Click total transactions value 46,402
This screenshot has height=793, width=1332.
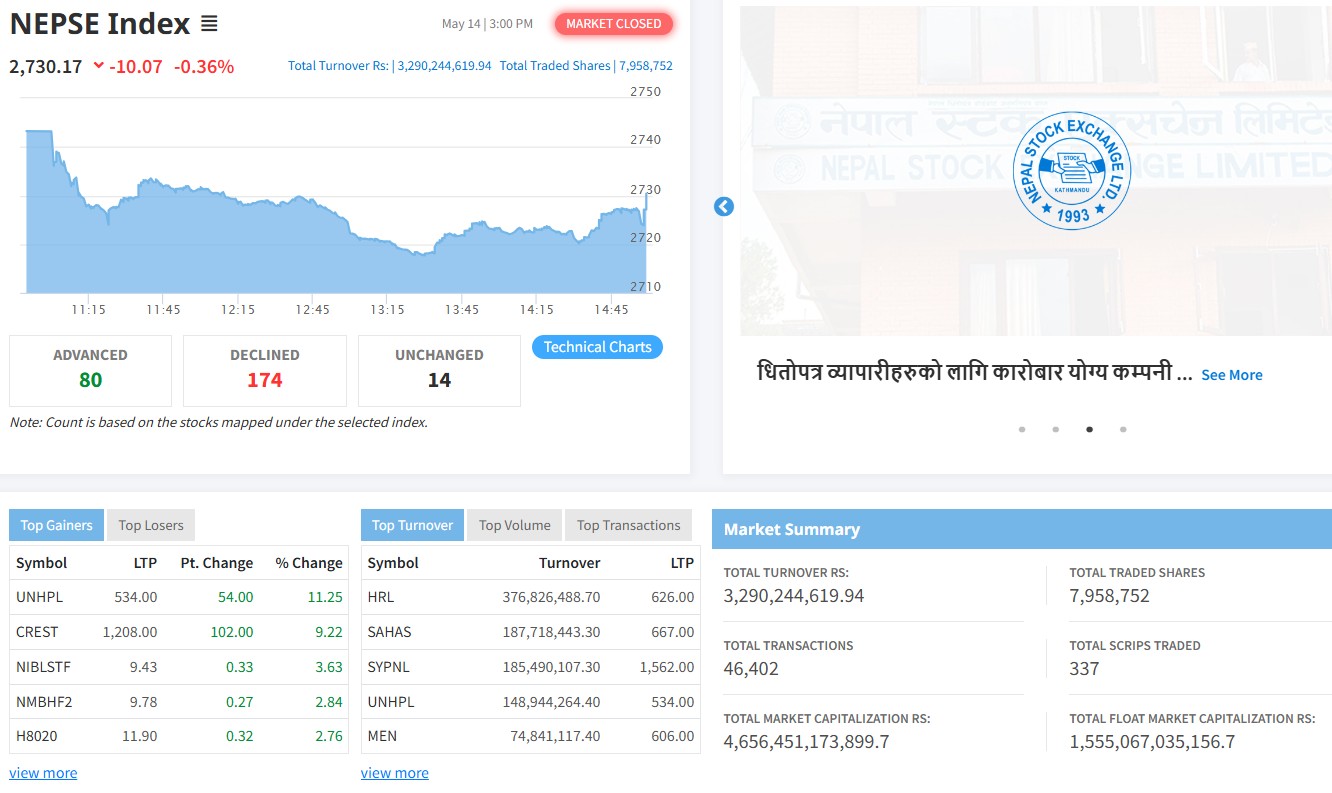(x=751, y=668)
